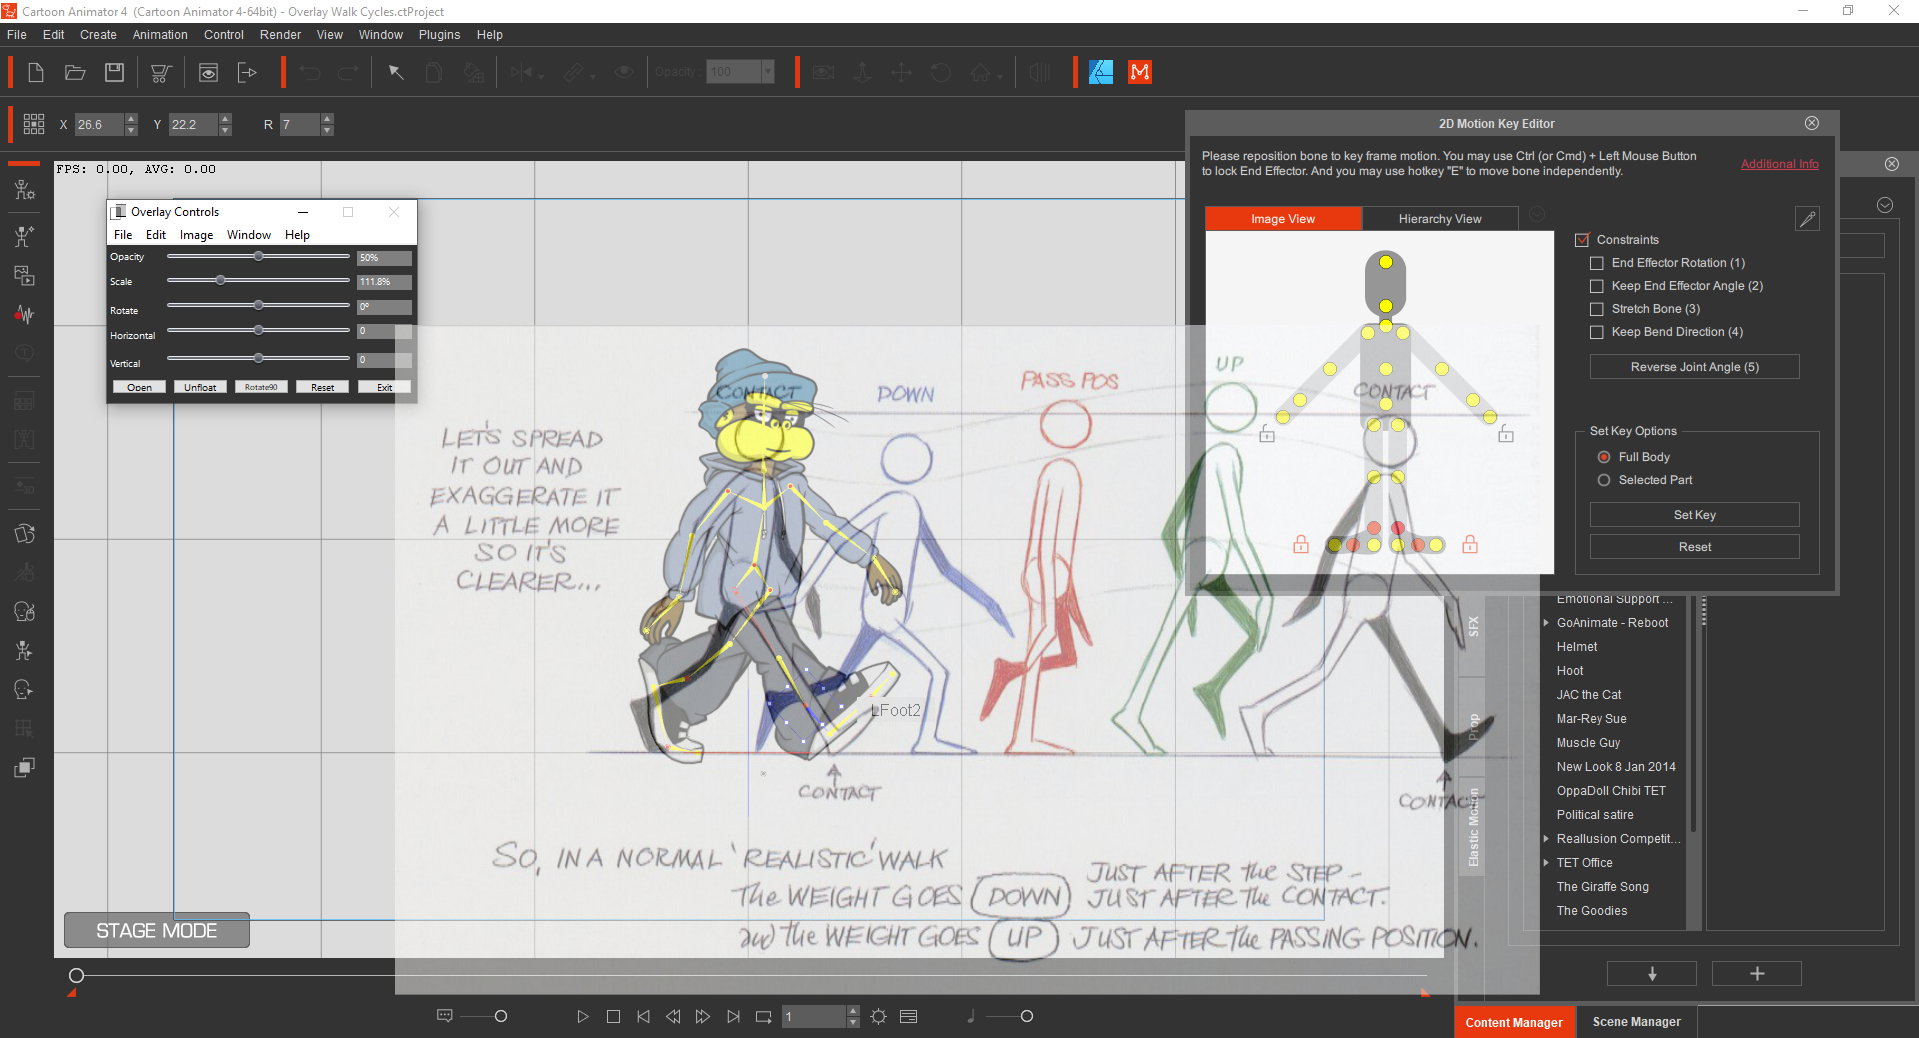Click the export arrow icon in toolbar
Image resolution: width=1919 pixels, height=1038 pixels.
(247, 72)
